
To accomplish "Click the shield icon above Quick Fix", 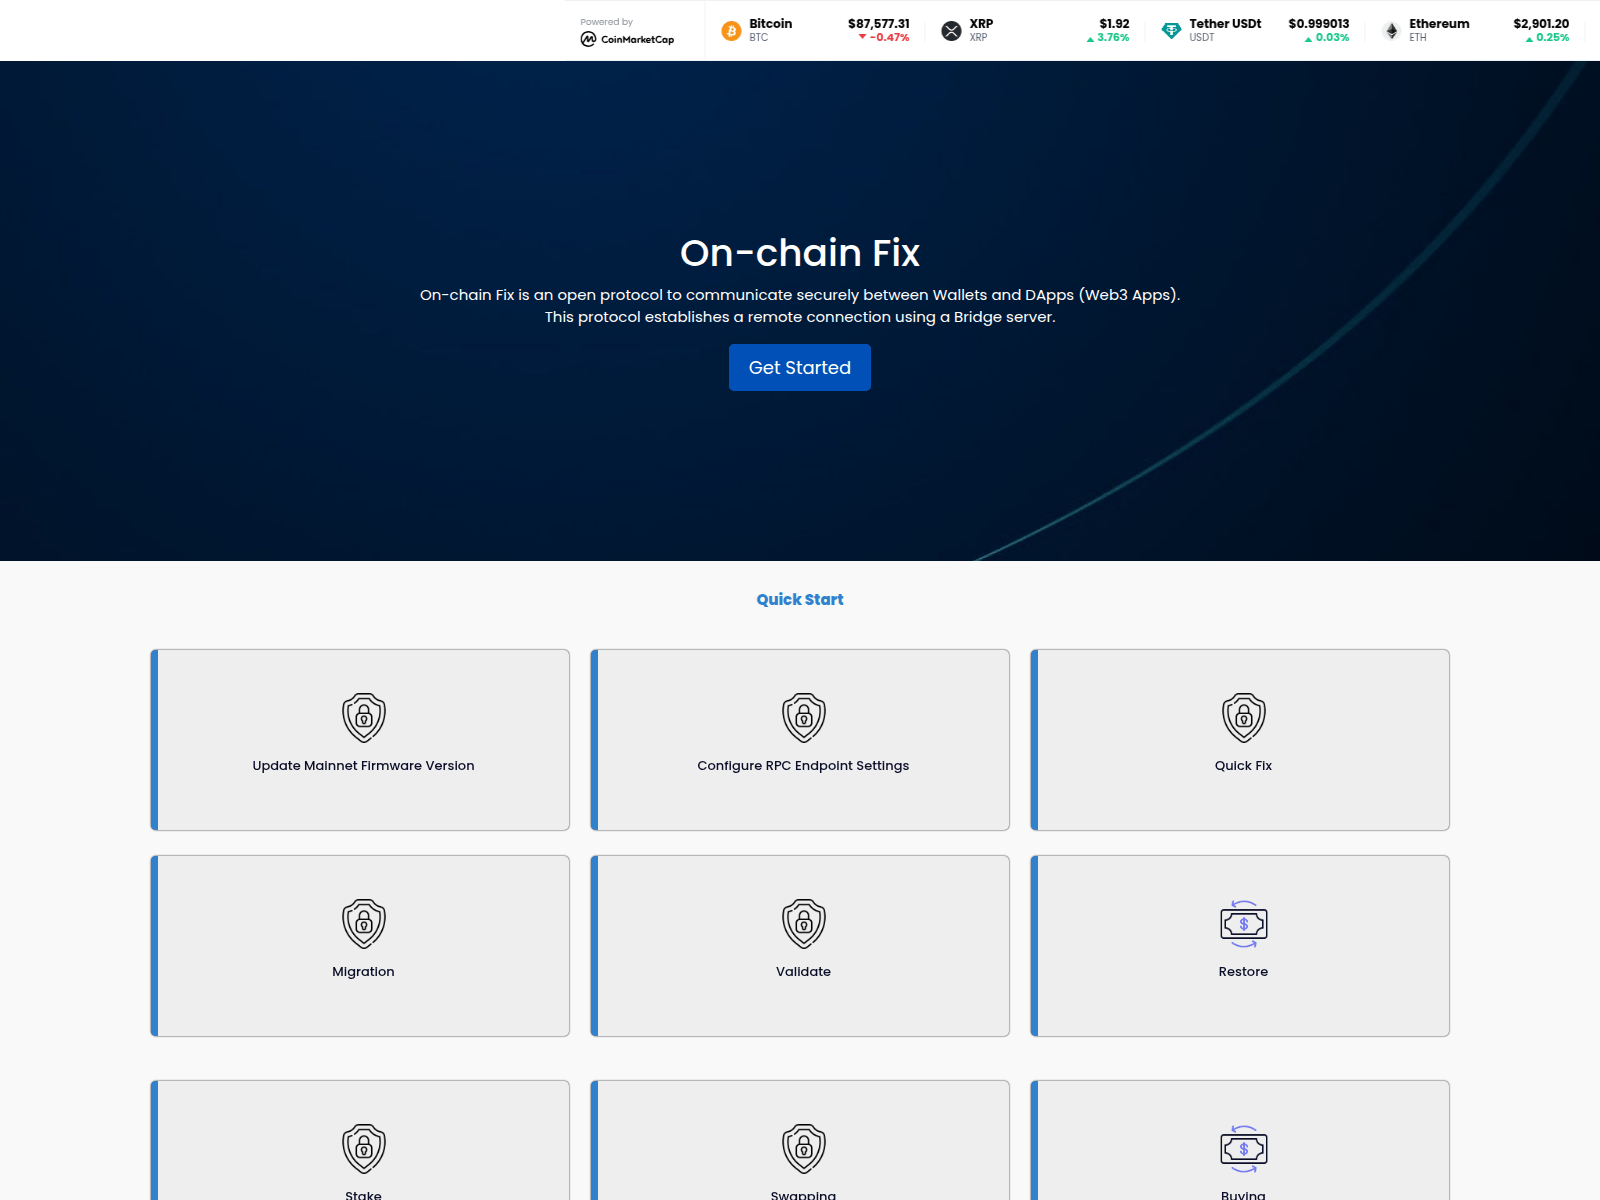I will (x=1244, y=717).
